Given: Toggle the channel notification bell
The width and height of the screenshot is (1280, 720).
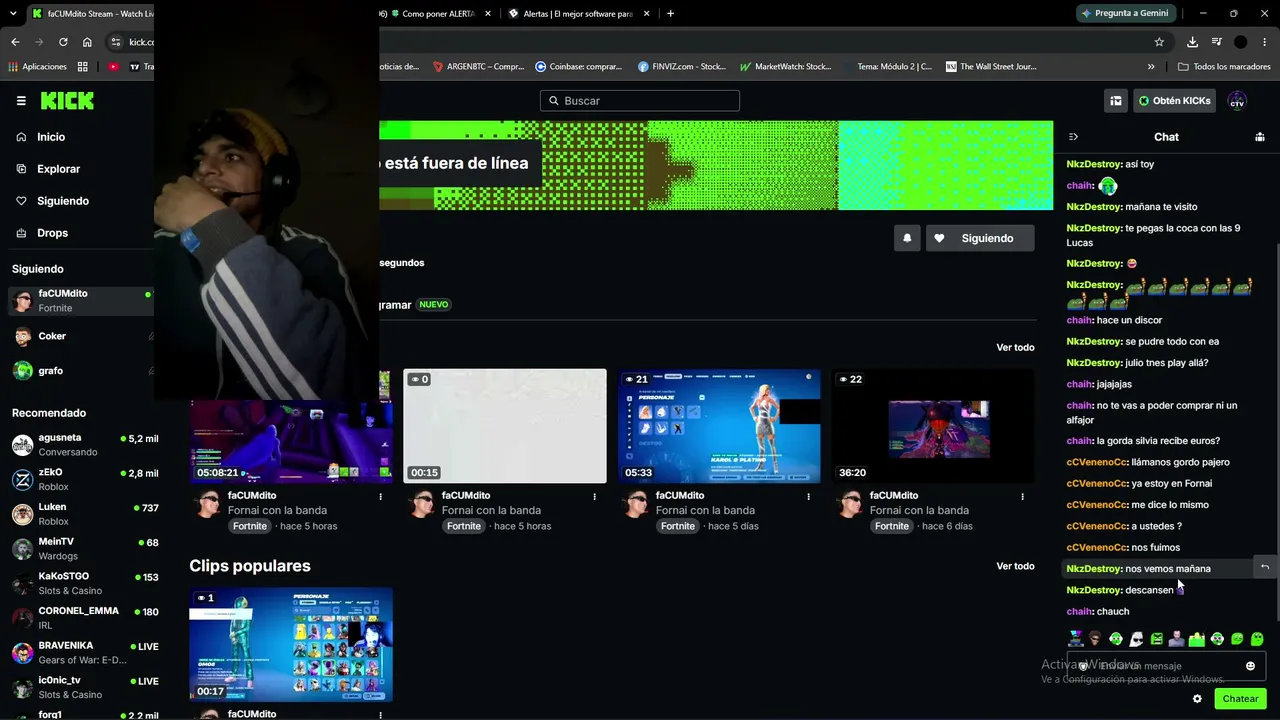Looking at the screenshot, I should click(x=907, y=238).
